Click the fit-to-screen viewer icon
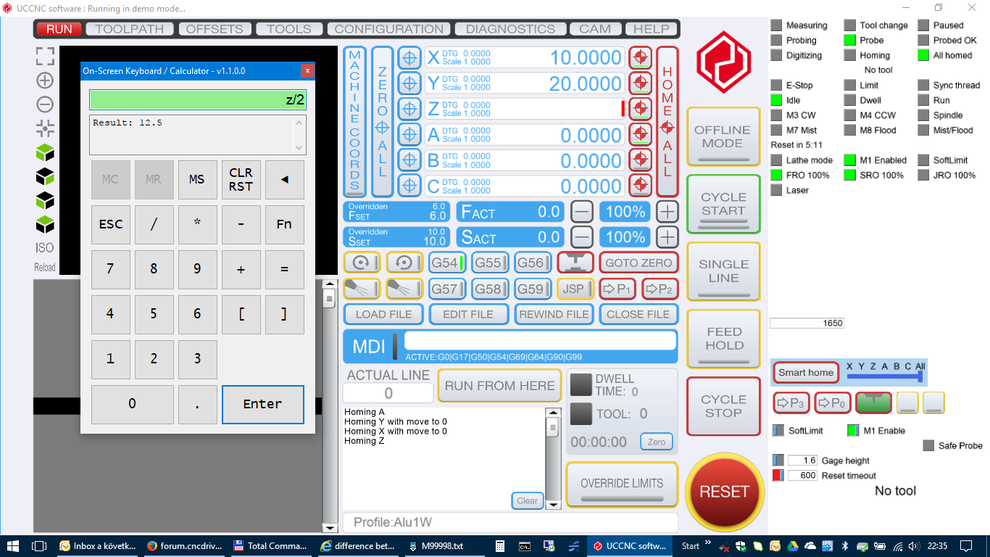The image size is (990, 557). [x=45, y=56]
